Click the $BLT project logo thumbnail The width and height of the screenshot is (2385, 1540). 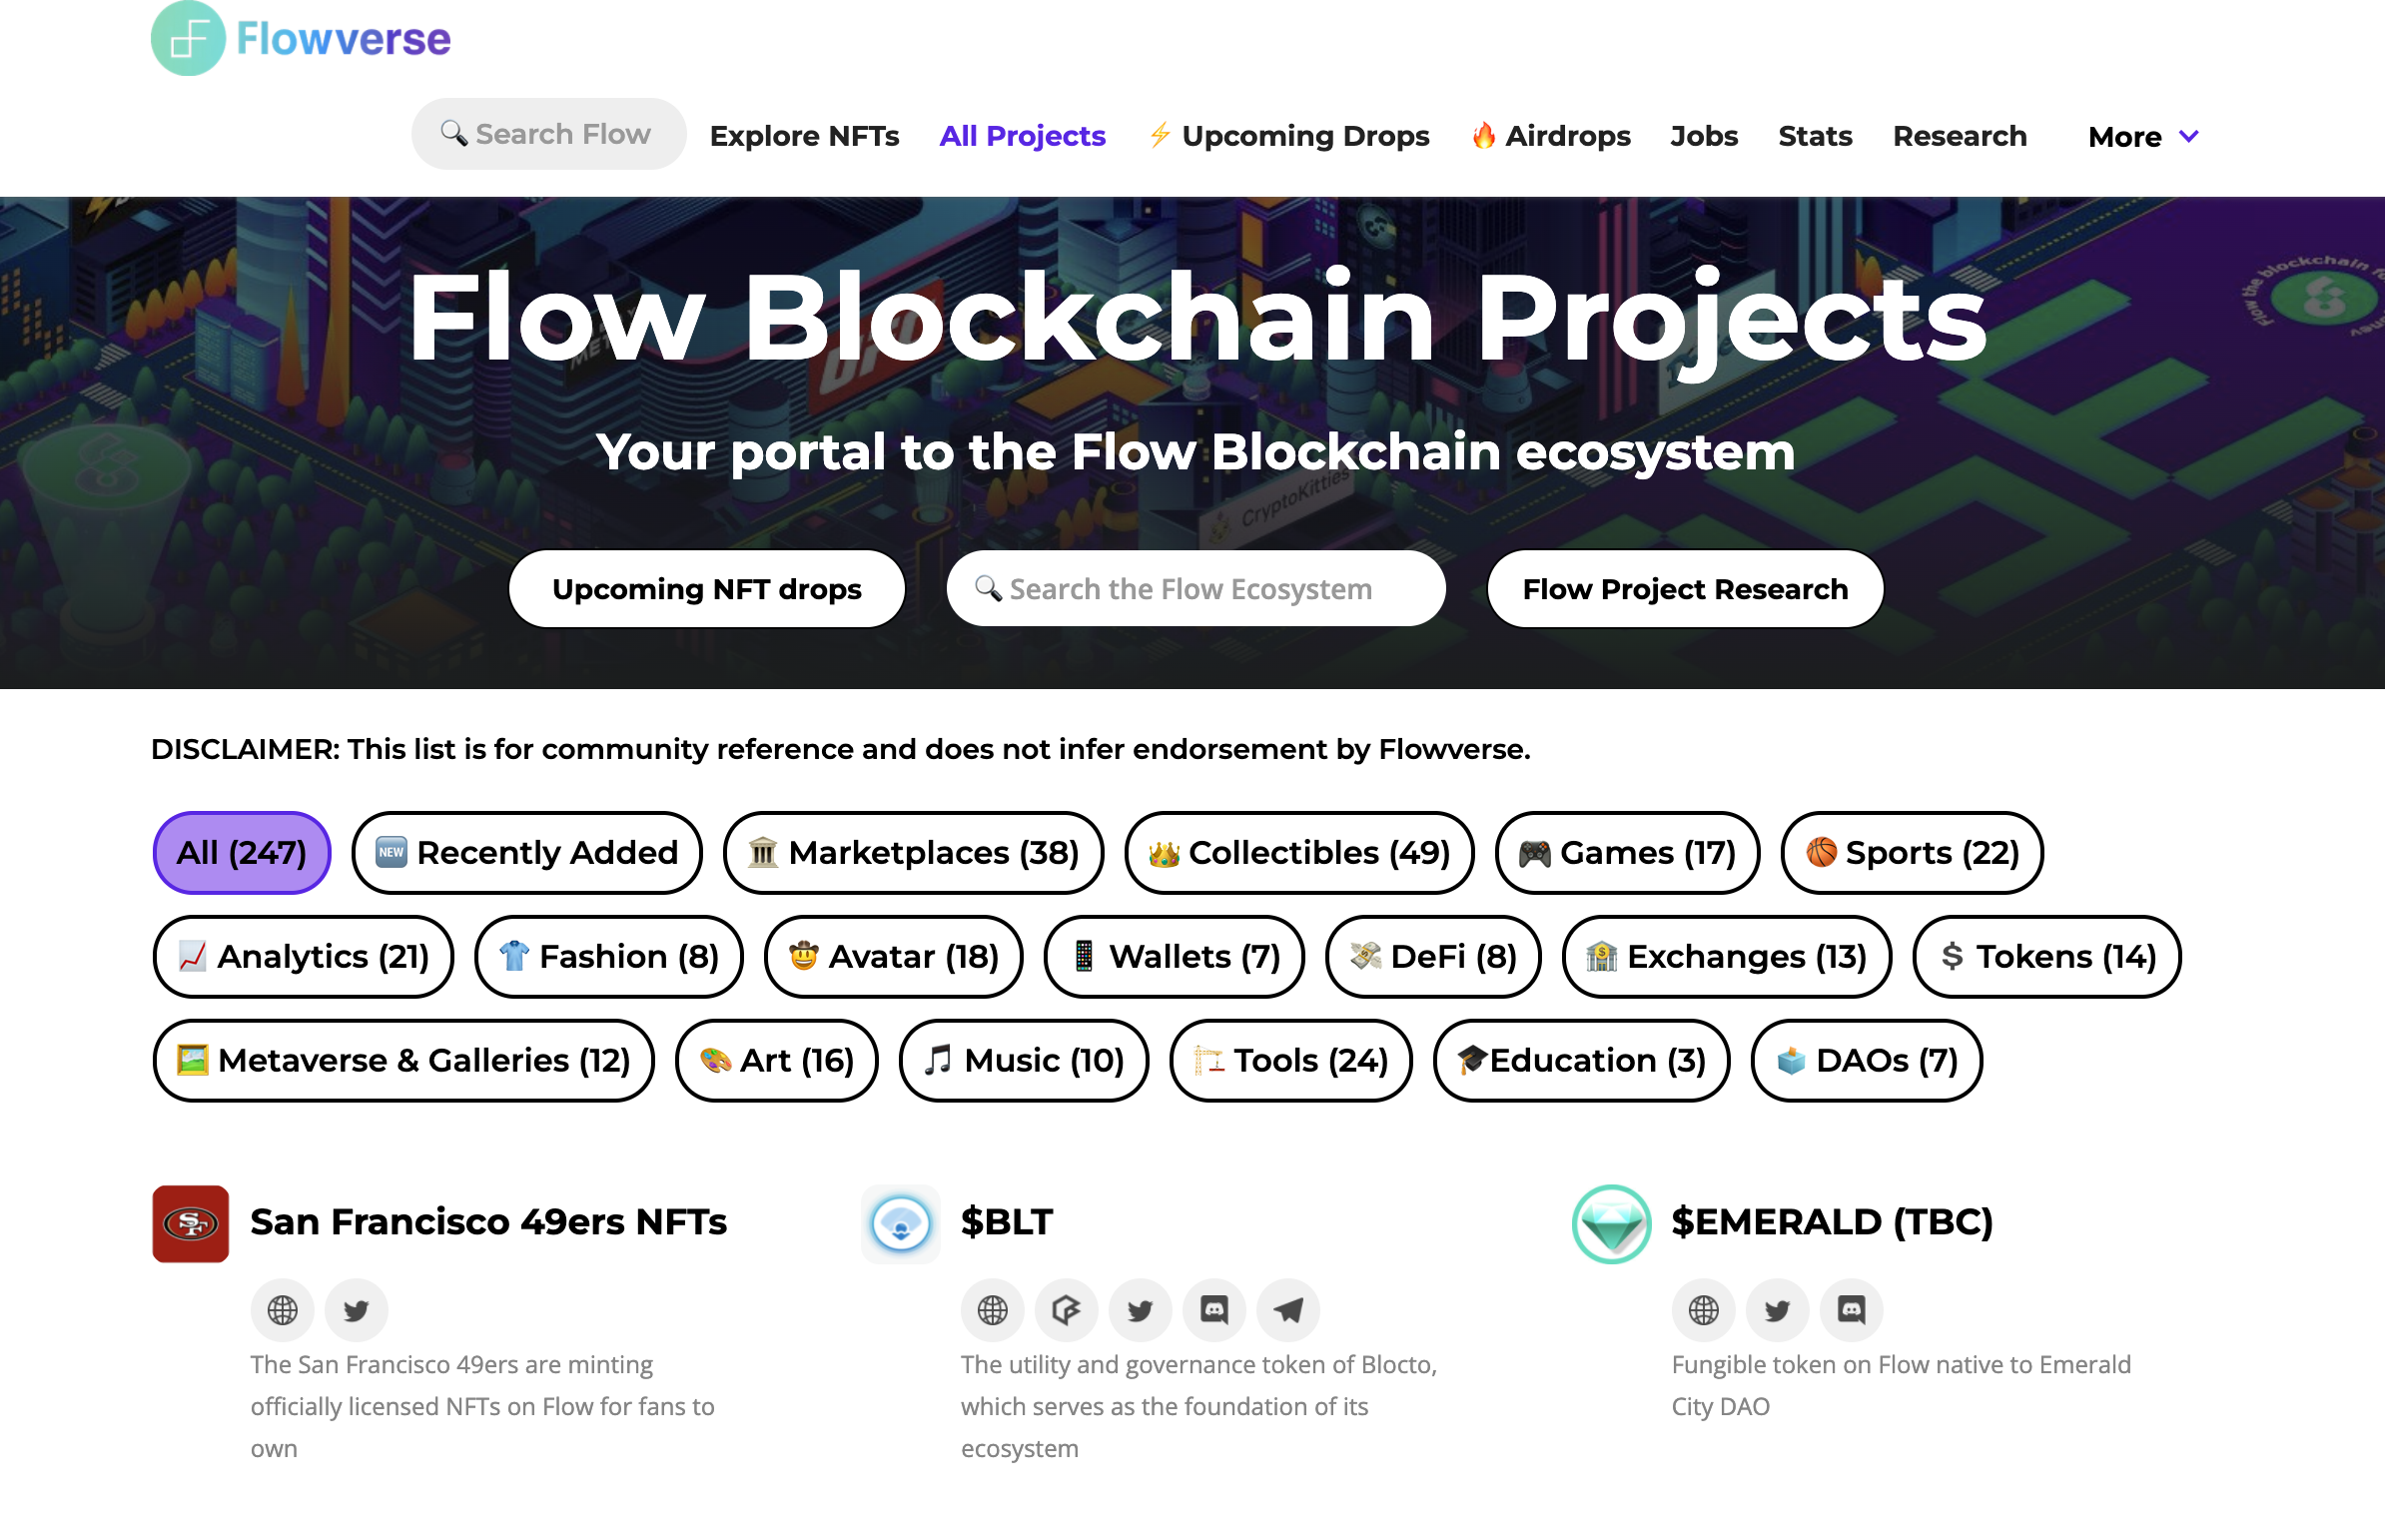pyautogui.click(x=900, y=1224)
